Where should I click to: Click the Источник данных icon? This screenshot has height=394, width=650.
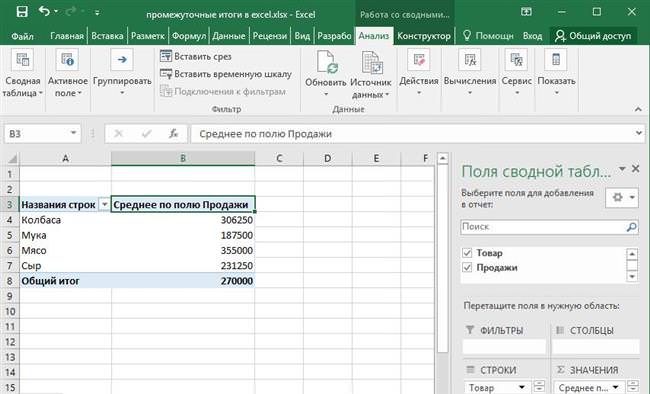tap(371, 62)
